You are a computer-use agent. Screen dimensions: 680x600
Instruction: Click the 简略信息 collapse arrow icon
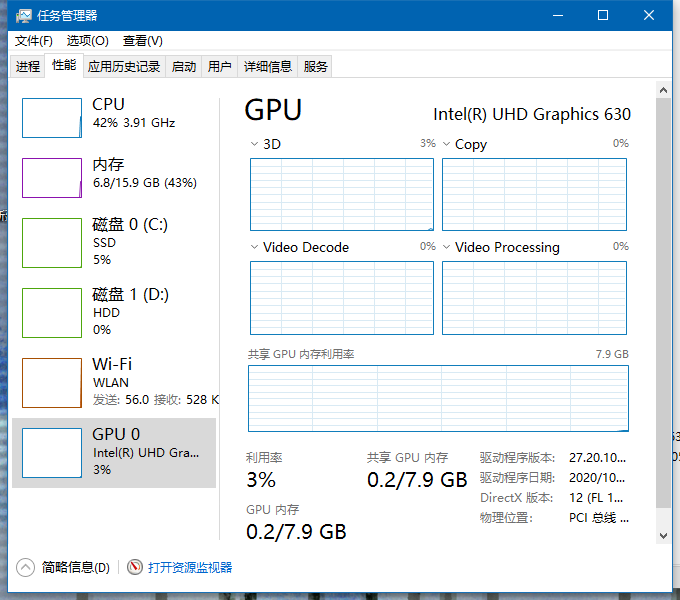(26, 567)
